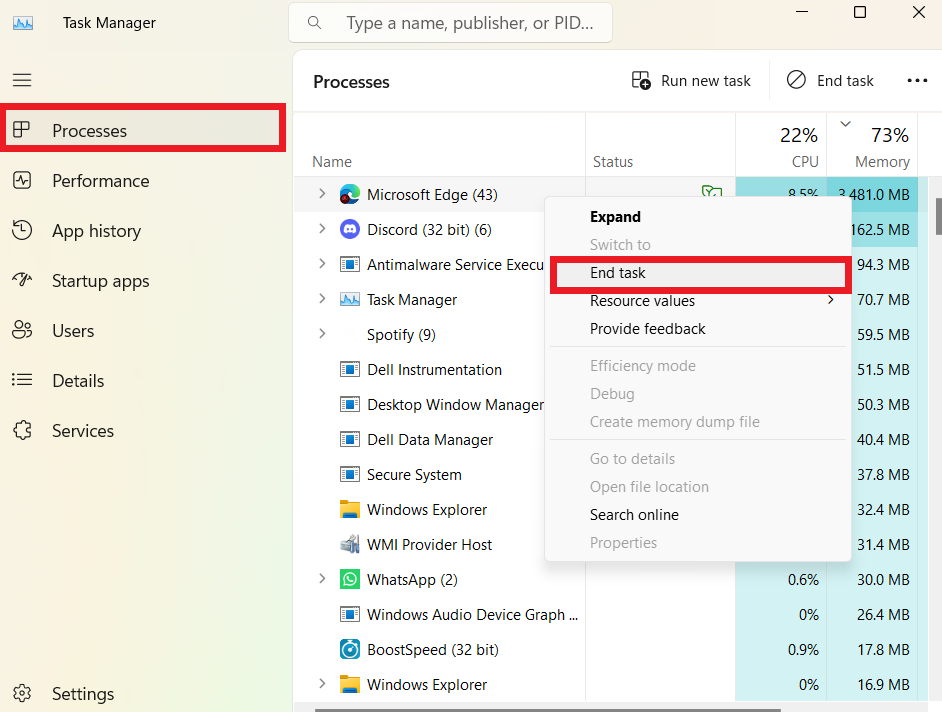The height and width of the screenshot is (712, 942).
Task: Expand the Discord process tree
Action: [322, 229]
